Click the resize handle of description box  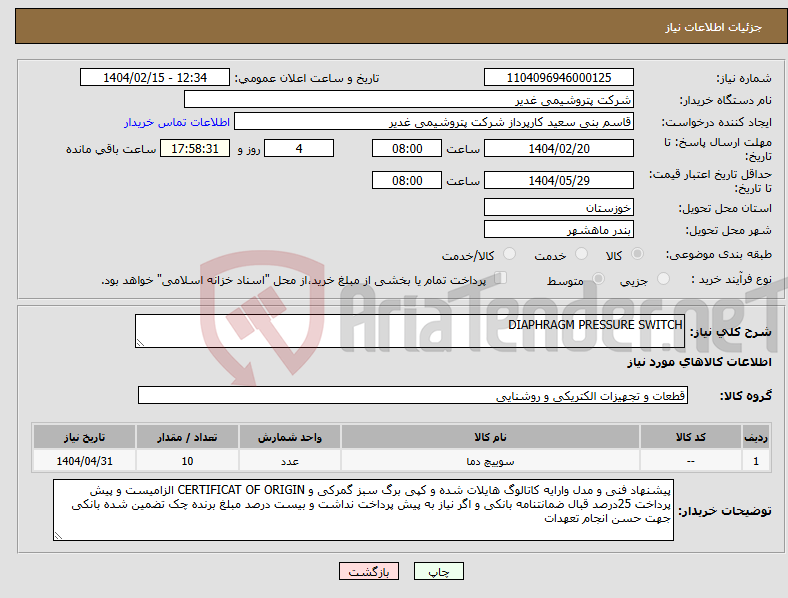pos(140,343)
